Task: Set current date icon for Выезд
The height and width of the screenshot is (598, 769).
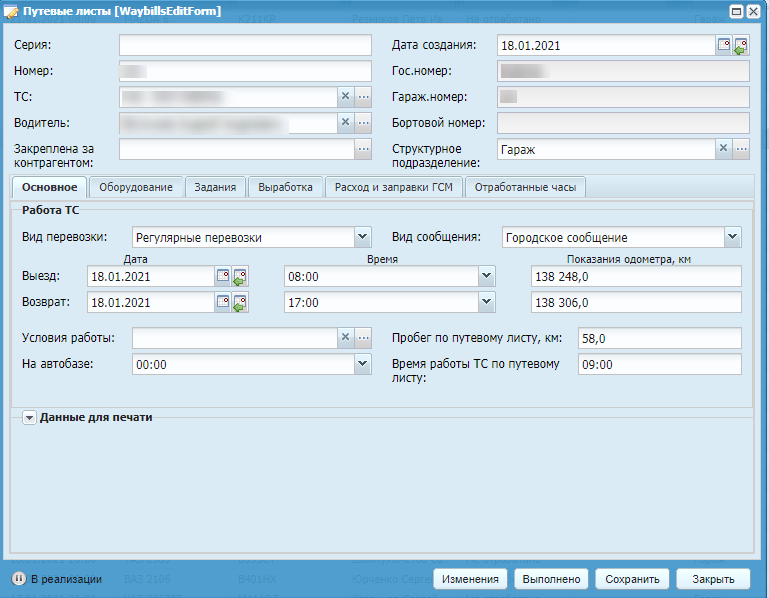Action: pos(240,276)
